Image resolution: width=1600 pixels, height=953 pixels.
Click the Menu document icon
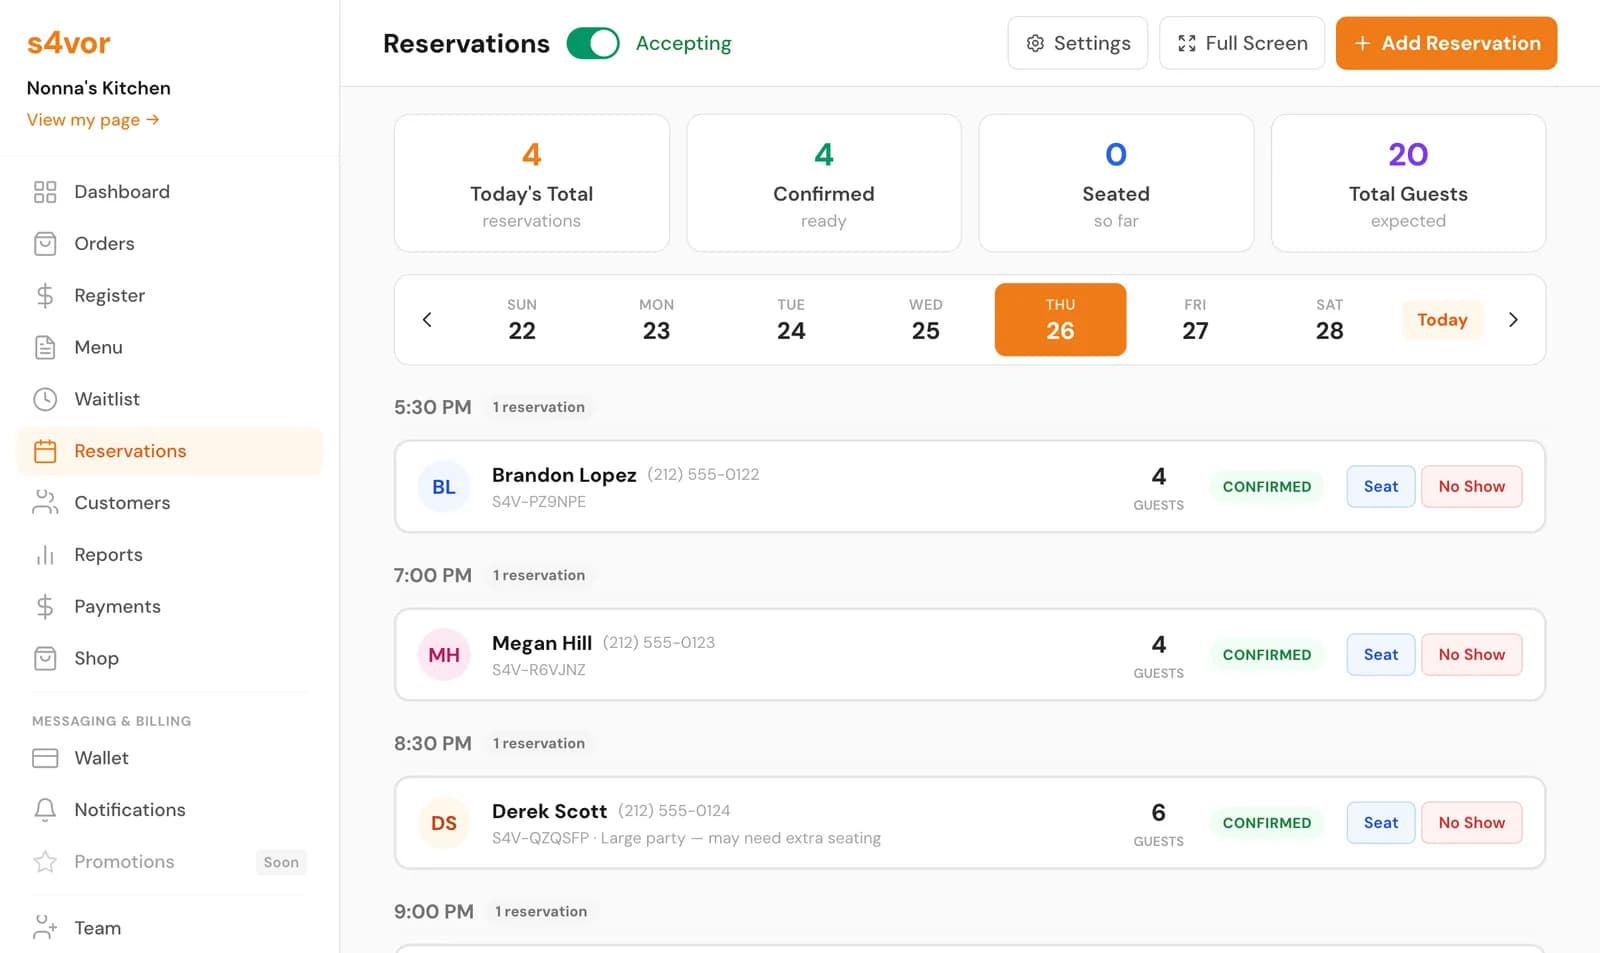(45, 347)
